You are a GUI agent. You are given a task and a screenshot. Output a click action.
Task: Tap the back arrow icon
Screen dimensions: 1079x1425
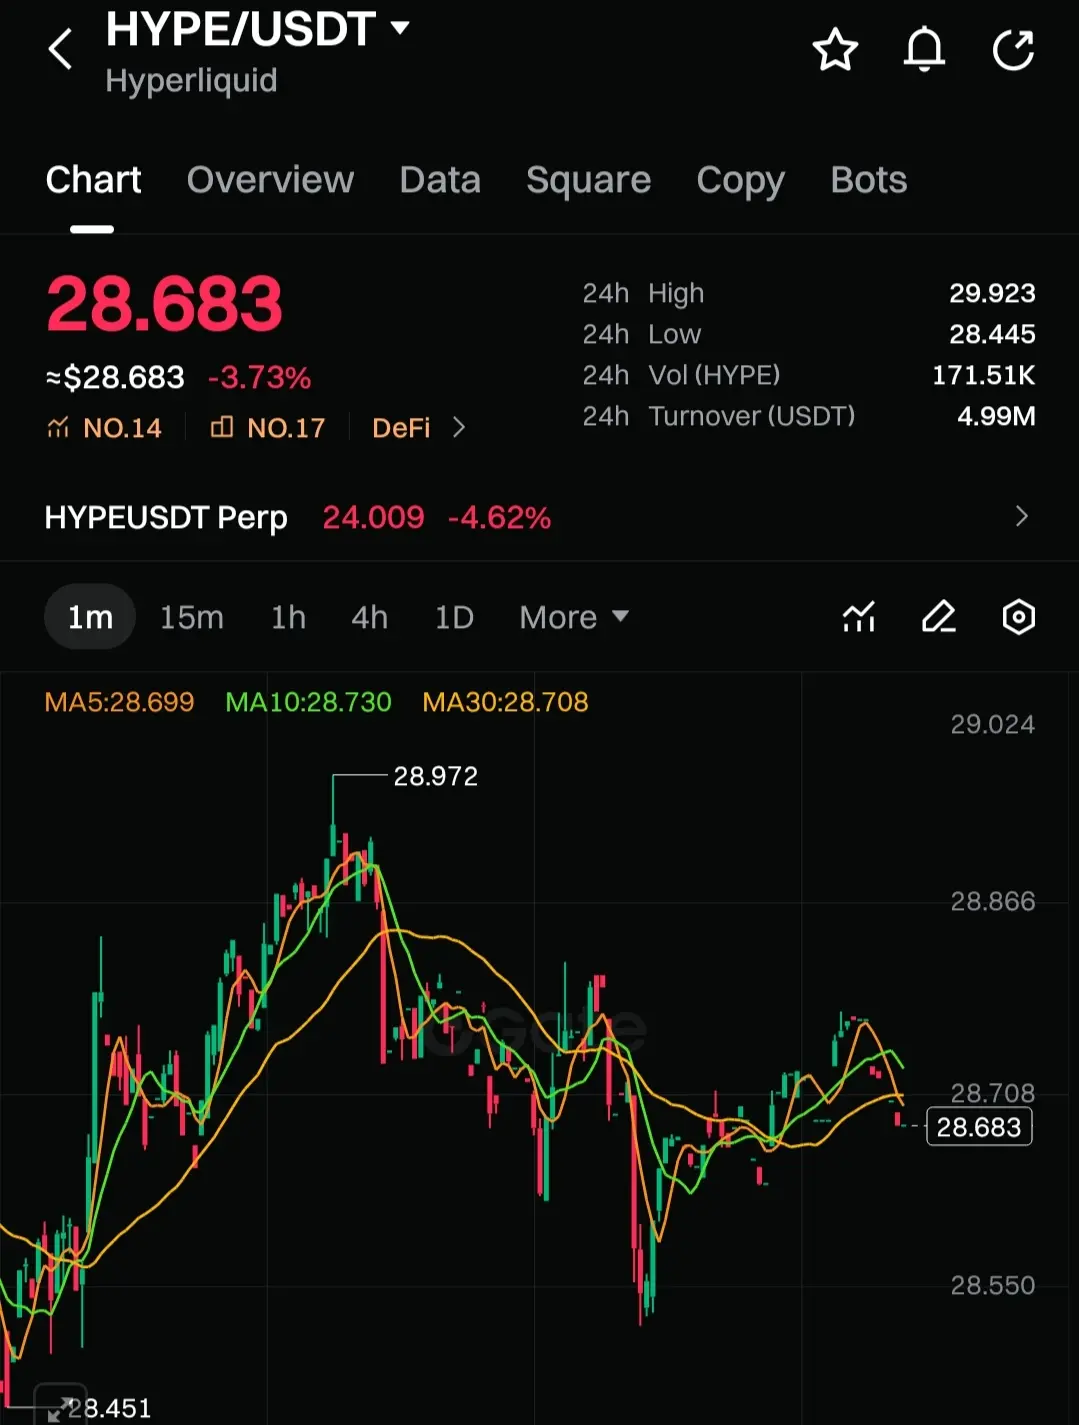coord(60,48)
